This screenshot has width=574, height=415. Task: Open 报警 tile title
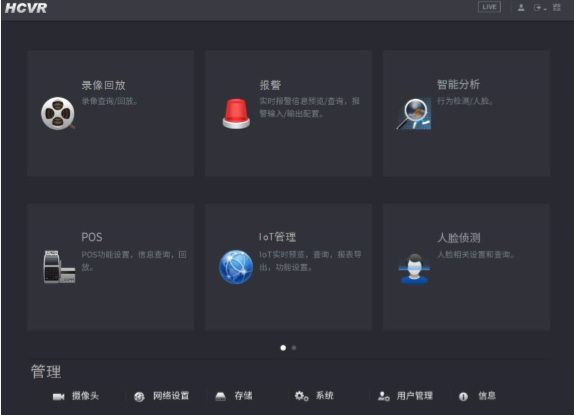tap(270, 85)
